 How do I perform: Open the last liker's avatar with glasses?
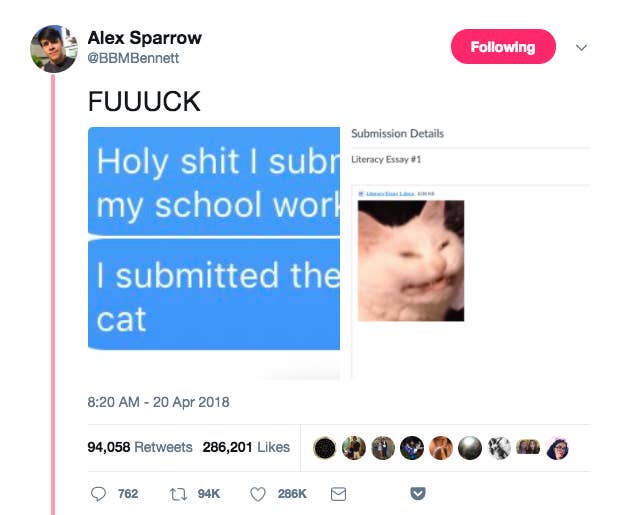pyautogui.click(x=558, y=448)
